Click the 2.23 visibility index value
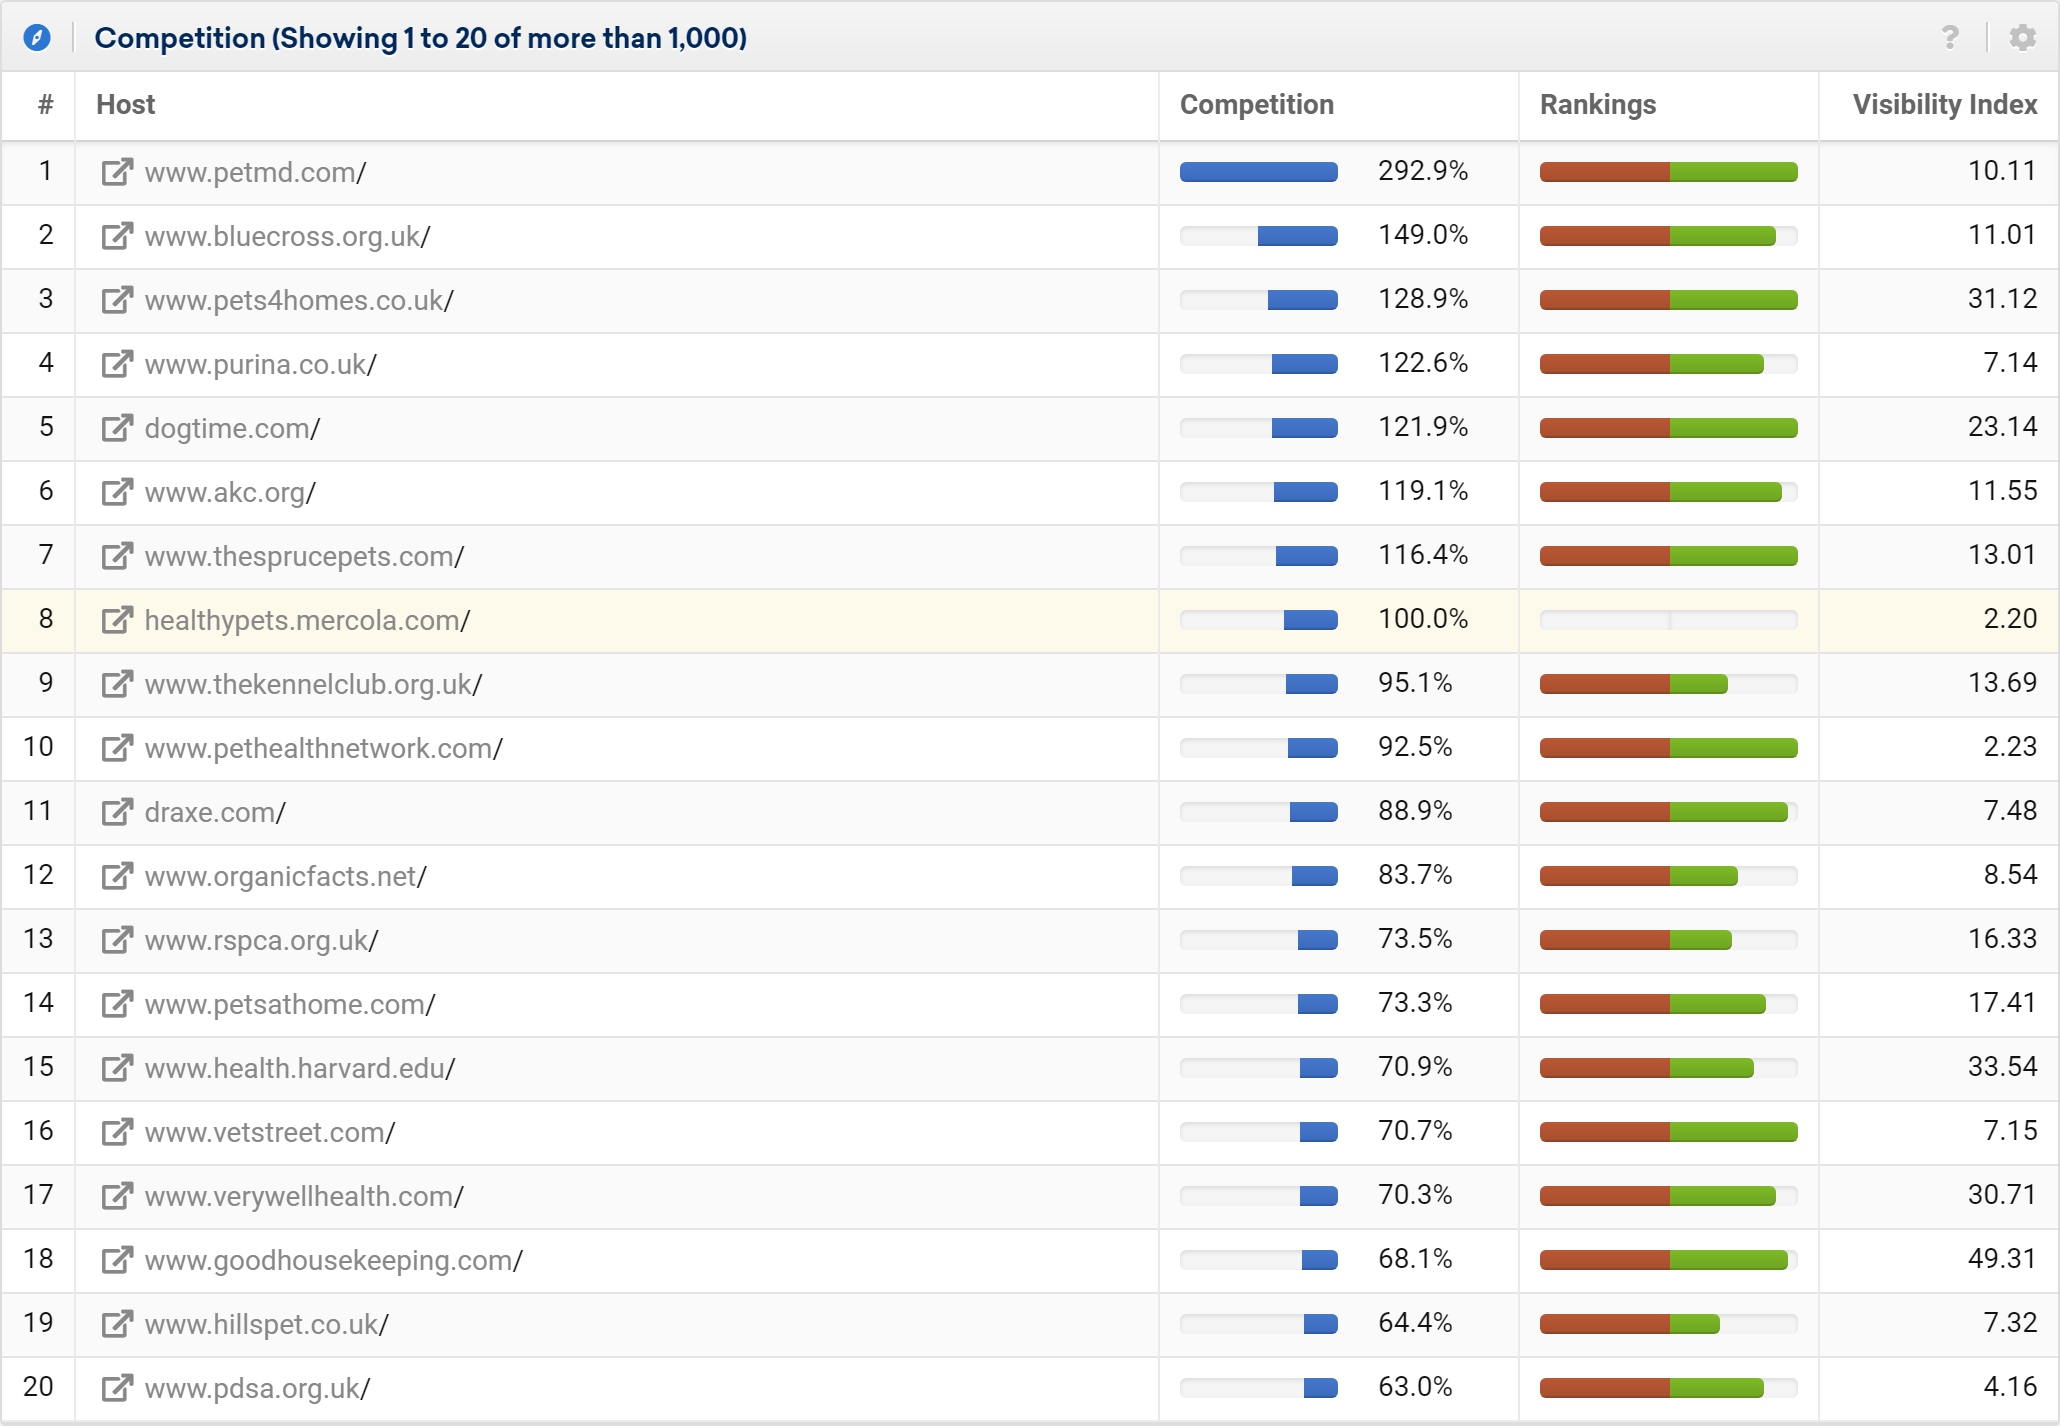Viewport: 2060px width, 1426px height. click(2010, 747)
